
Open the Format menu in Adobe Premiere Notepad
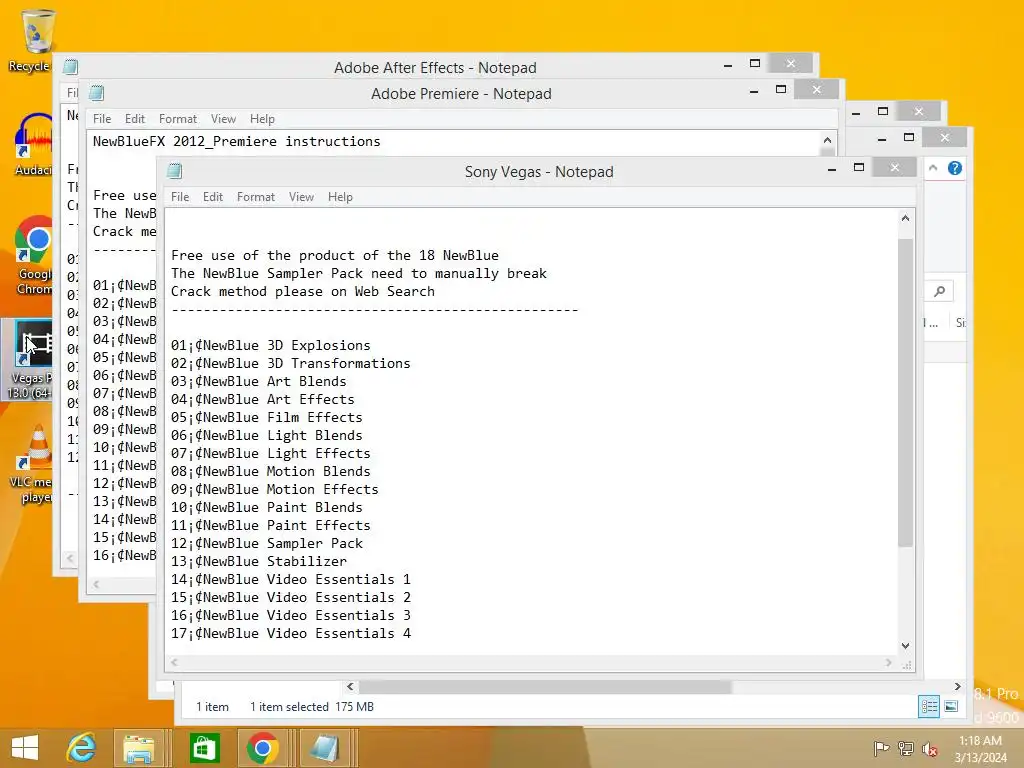[178, 119]
